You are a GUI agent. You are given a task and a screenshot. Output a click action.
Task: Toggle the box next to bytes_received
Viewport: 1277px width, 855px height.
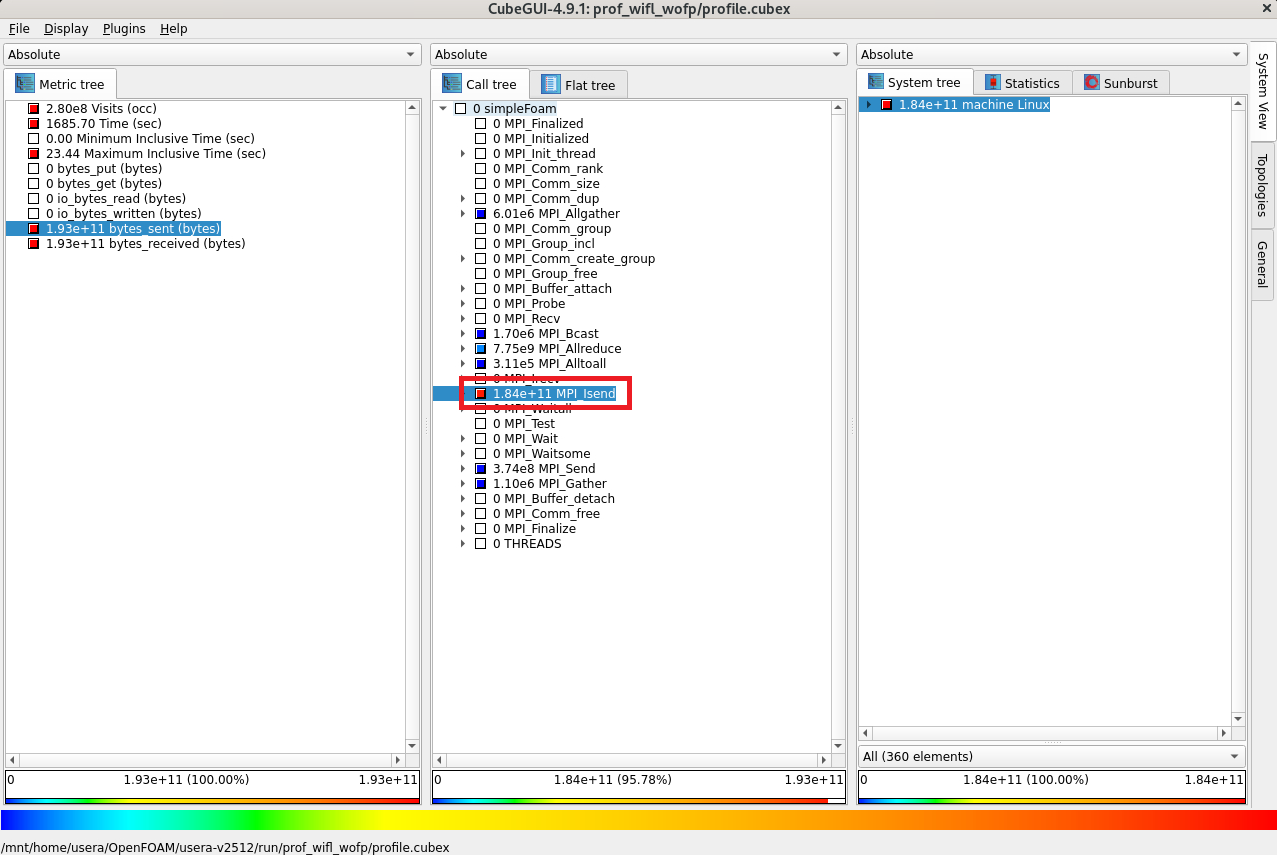(34, 244)
